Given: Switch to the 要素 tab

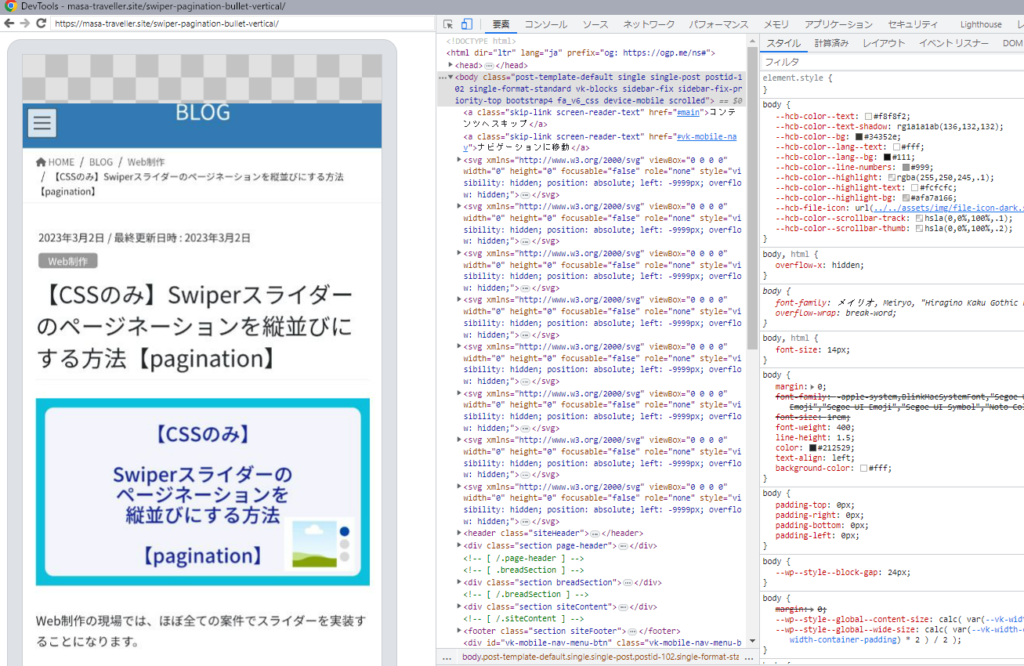Looking at the screenshot, I should tap(501, 24).
